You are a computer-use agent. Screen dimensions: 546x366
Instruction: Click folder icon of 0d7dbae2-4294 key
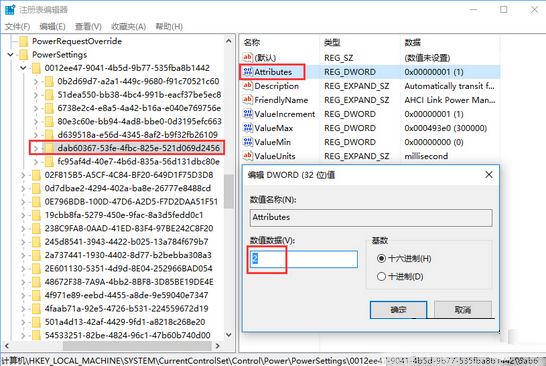36,188
